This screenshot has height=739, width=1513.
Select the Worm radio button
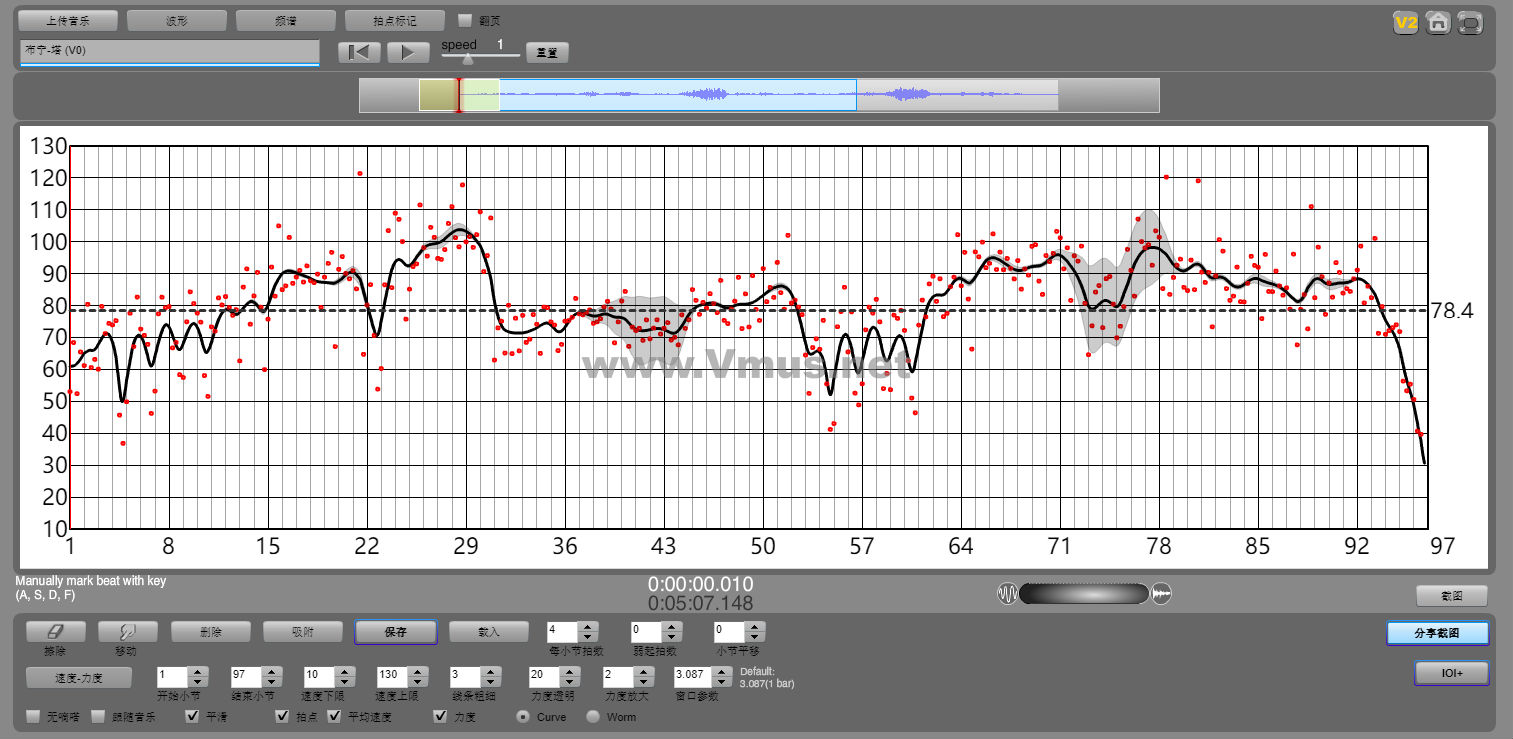click(x=593, y=717)
